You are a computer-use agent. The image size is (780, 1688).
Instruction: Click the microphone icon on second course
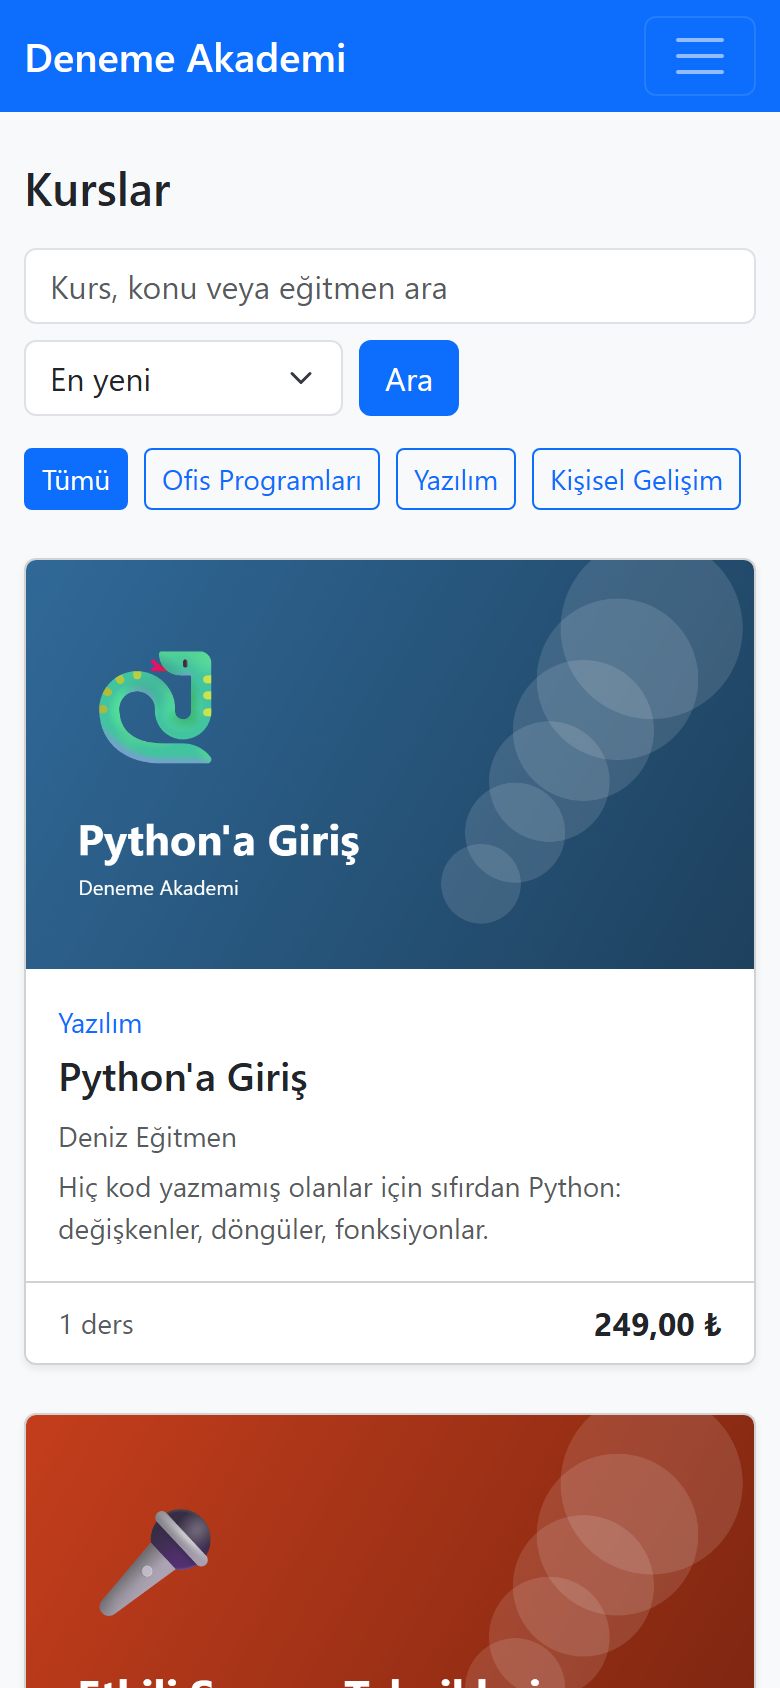click(x=156, y=1562)
